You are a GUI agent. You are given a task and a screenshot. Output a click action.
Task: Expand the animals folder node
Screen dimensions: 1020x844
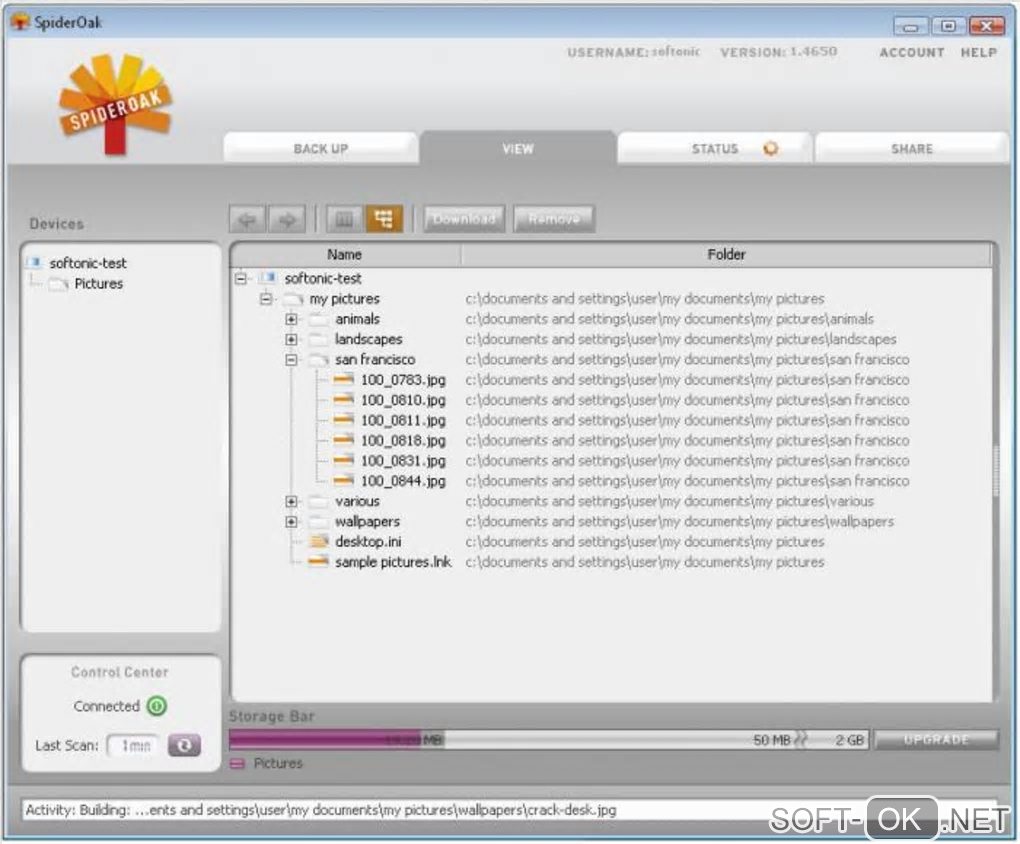[x=291, y=319]
